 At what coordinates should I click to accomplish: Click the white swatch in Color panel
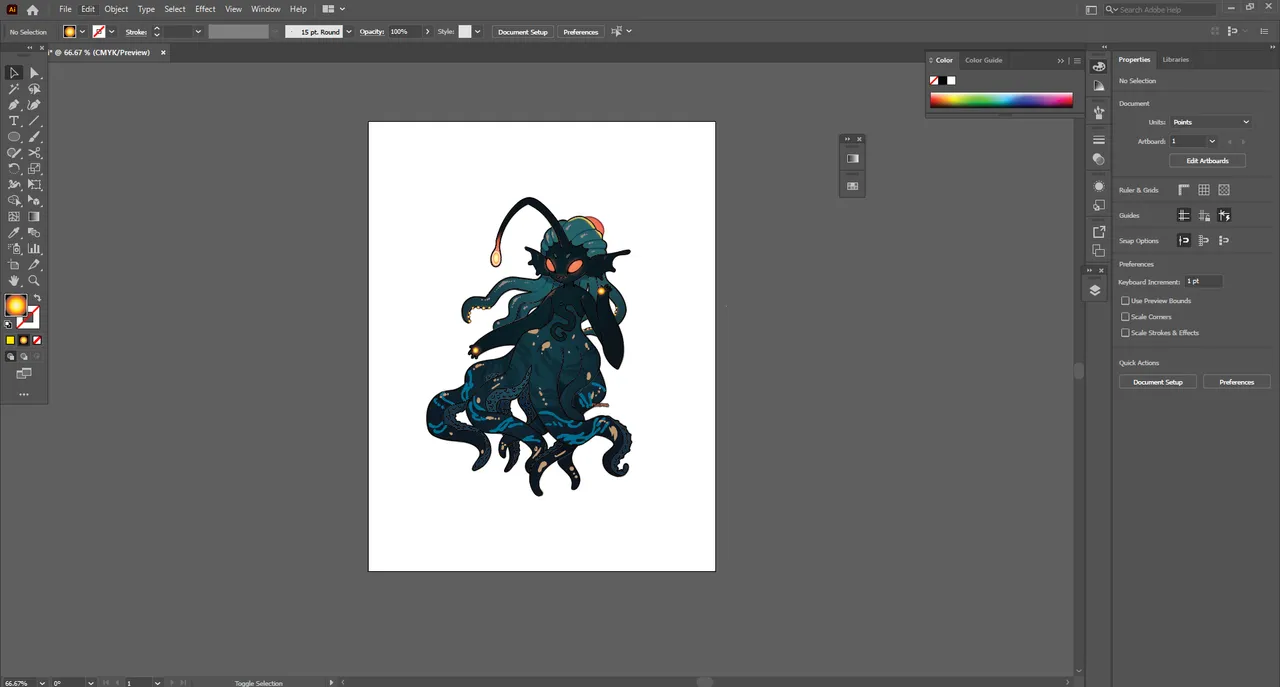click(x=951, y=81)
